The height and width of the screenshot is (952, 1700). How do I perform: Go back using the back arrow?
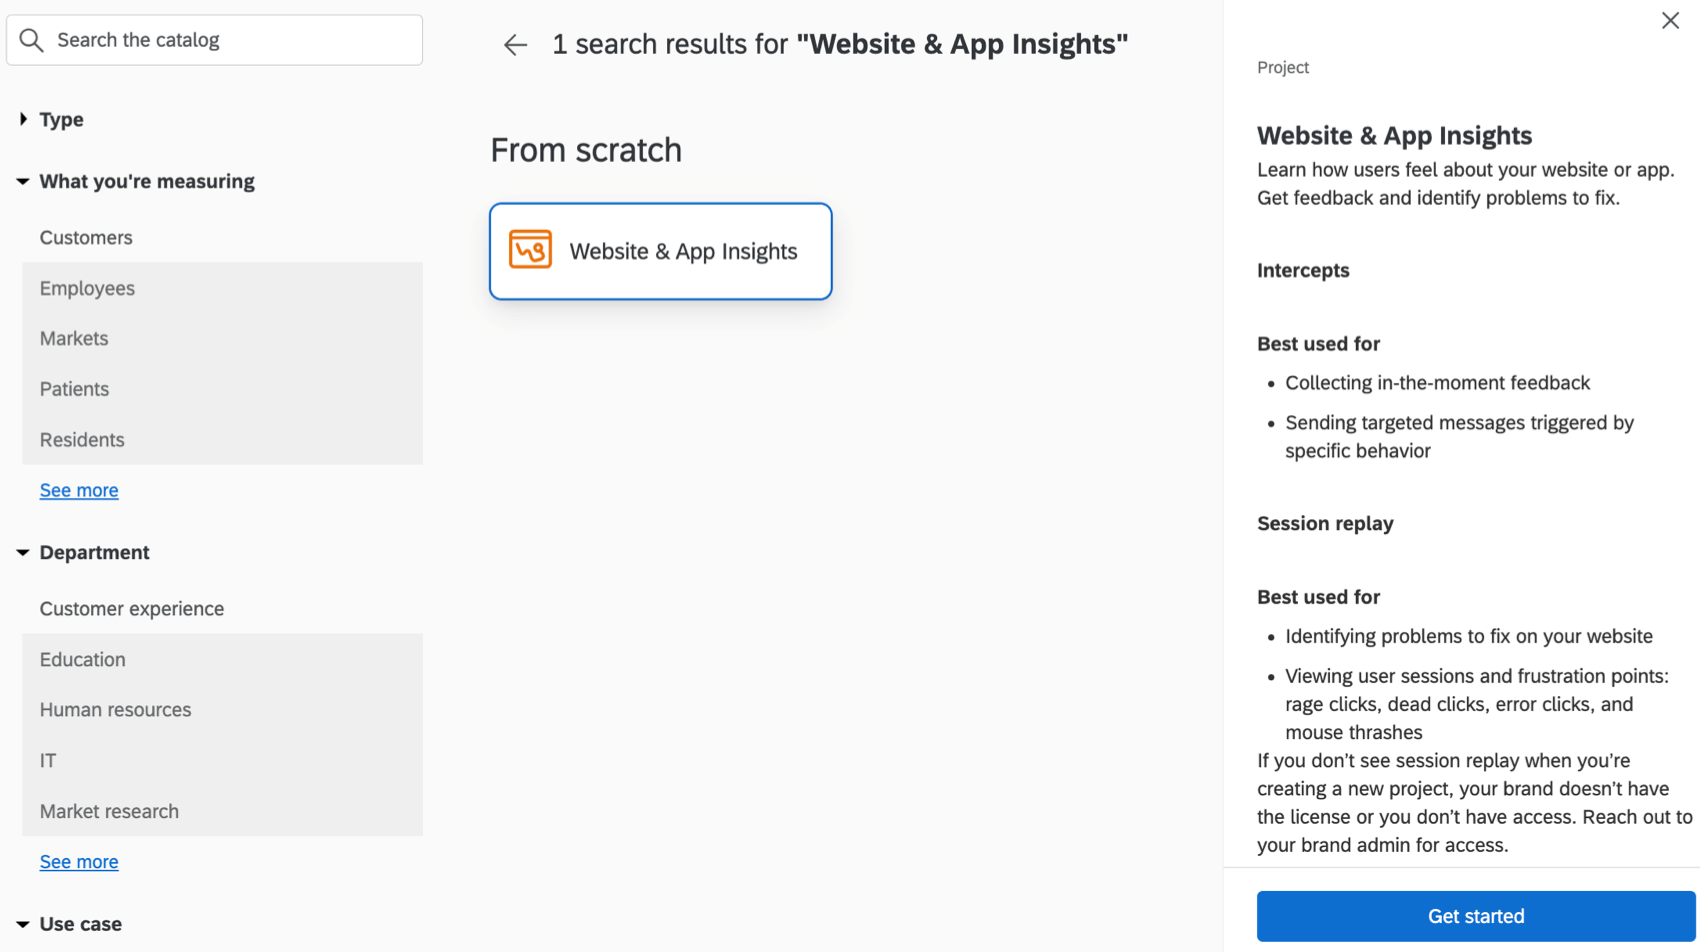tap(514, 44)
